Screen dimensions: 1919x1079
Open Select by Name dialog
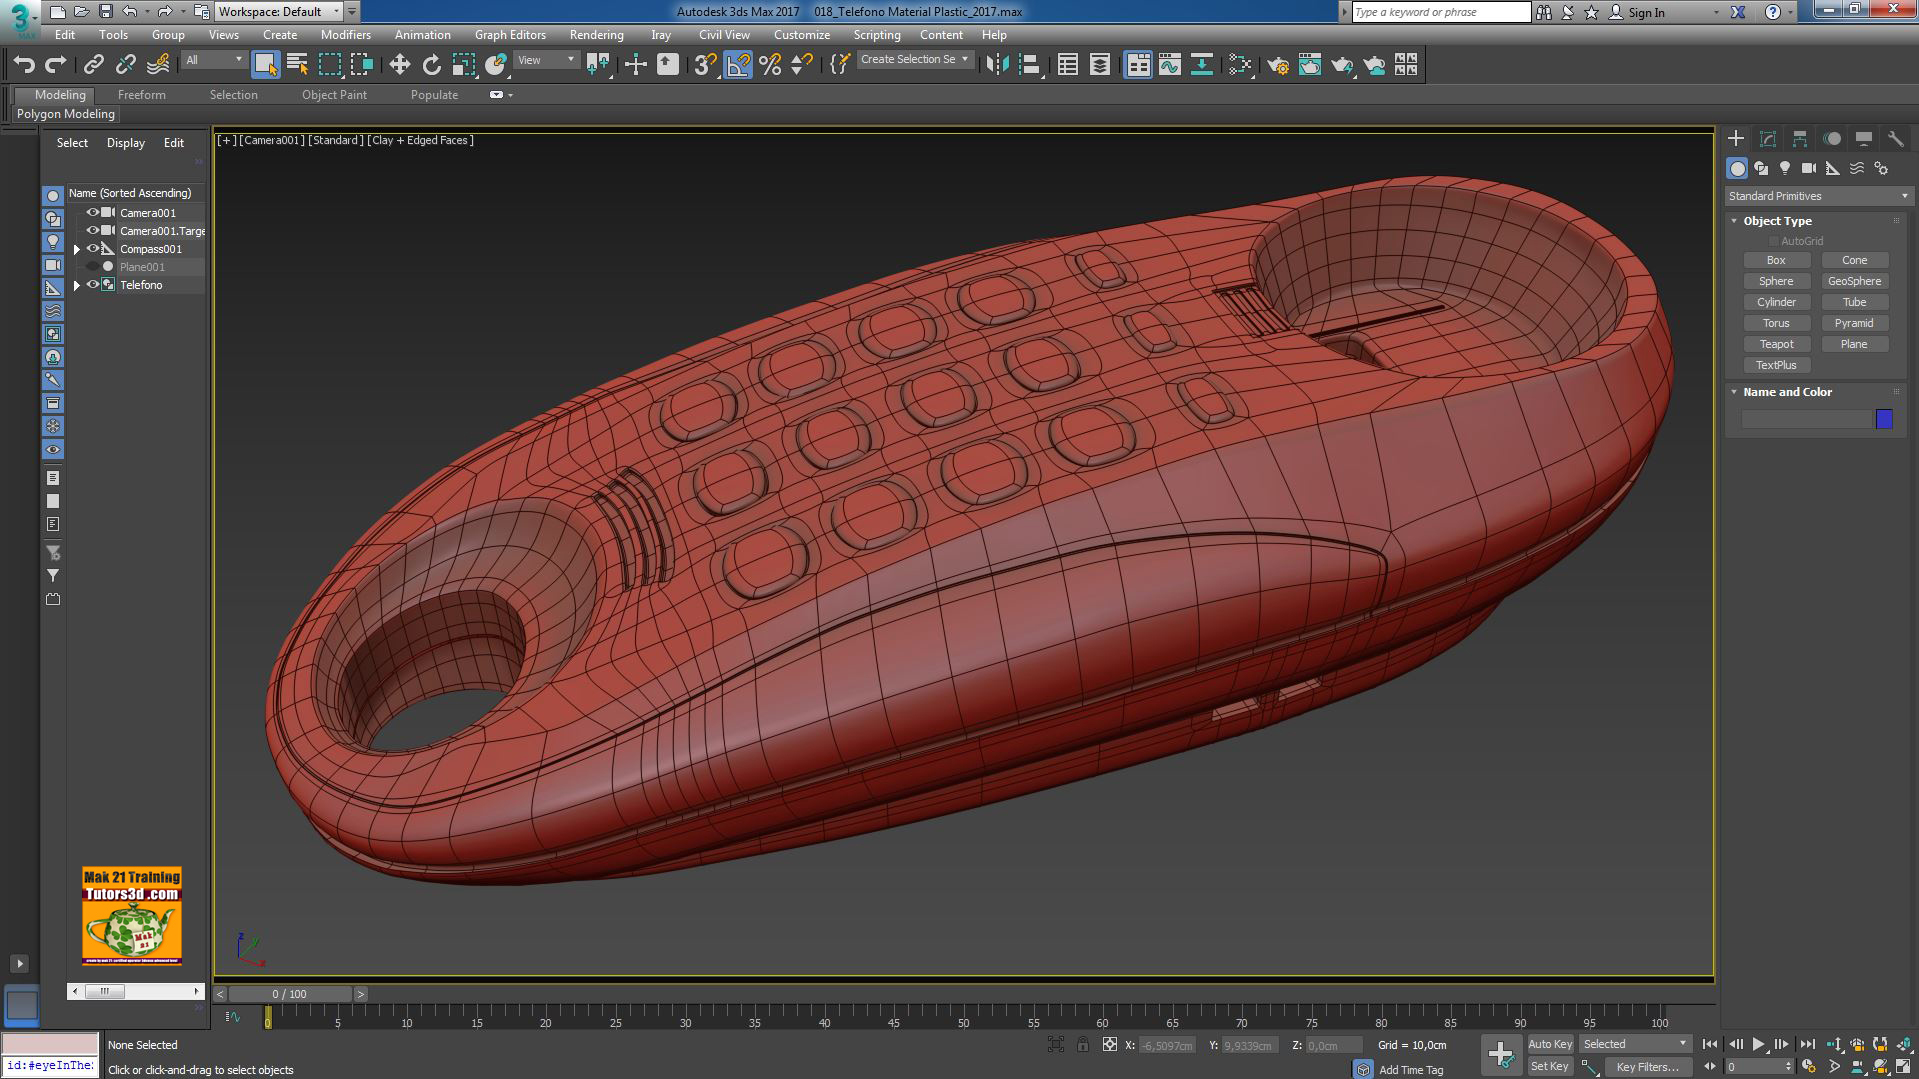297,63
